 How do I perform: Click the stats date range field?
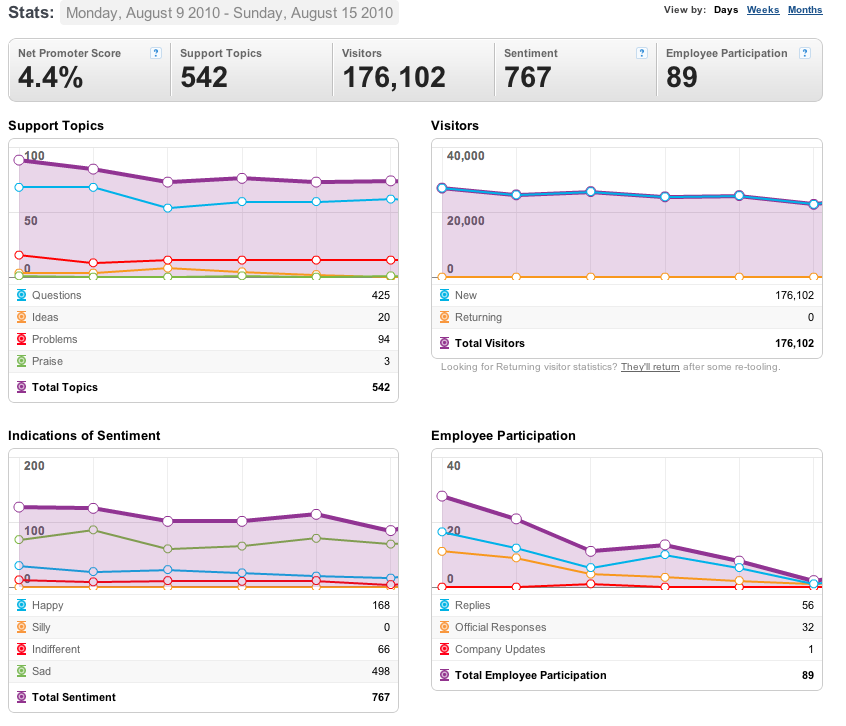coord(229,13)
